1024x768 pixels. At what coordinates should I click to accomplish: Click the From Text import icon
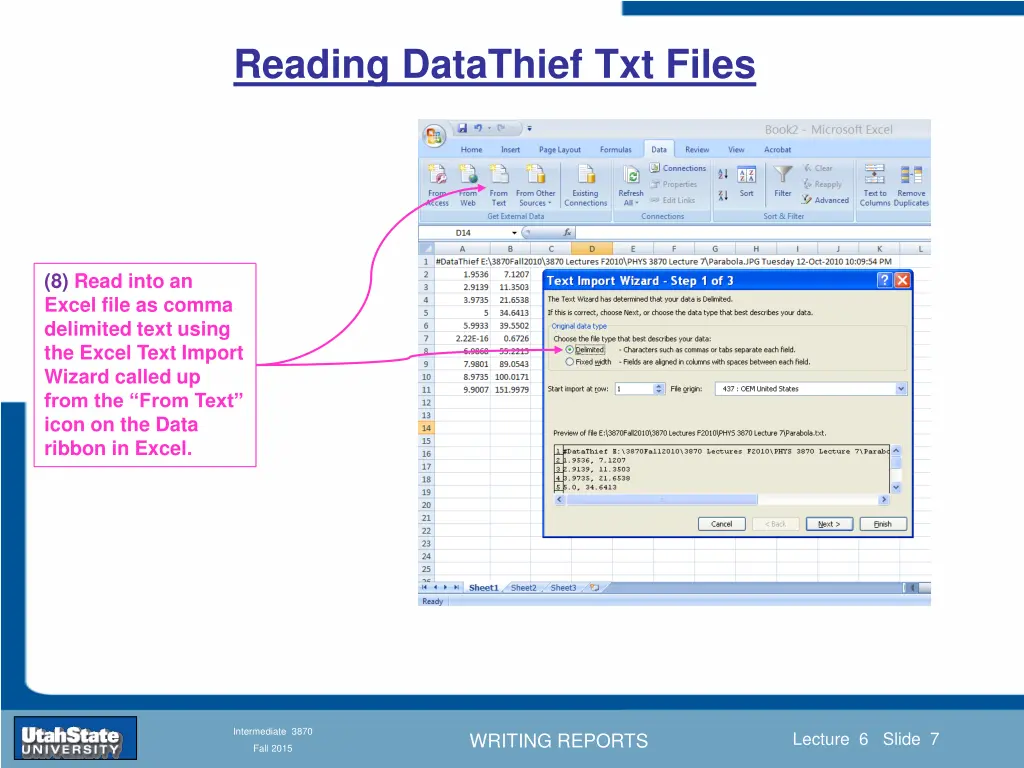(498, 185)
